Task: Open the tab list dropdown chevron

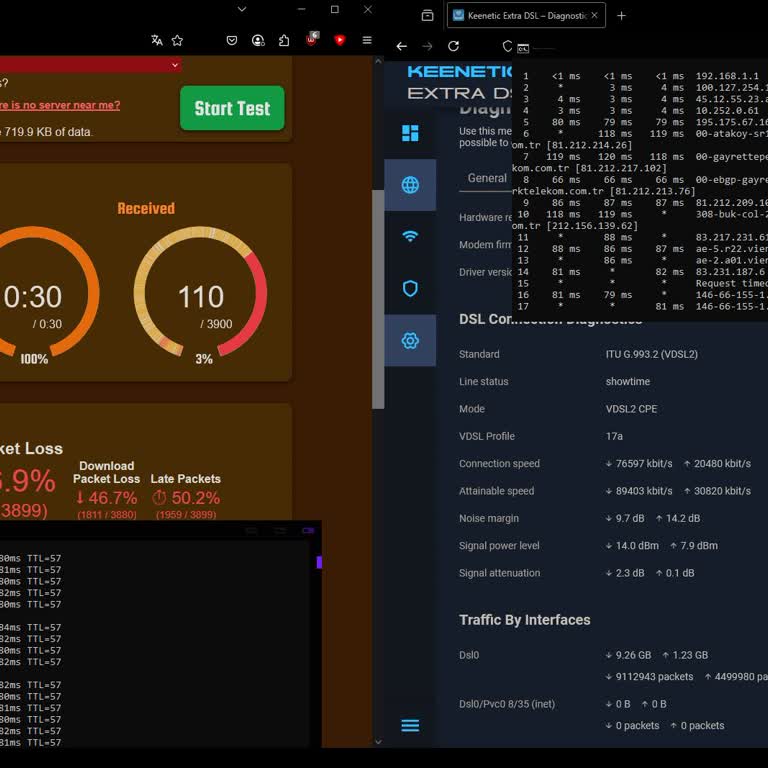Action: click(241, 10)
